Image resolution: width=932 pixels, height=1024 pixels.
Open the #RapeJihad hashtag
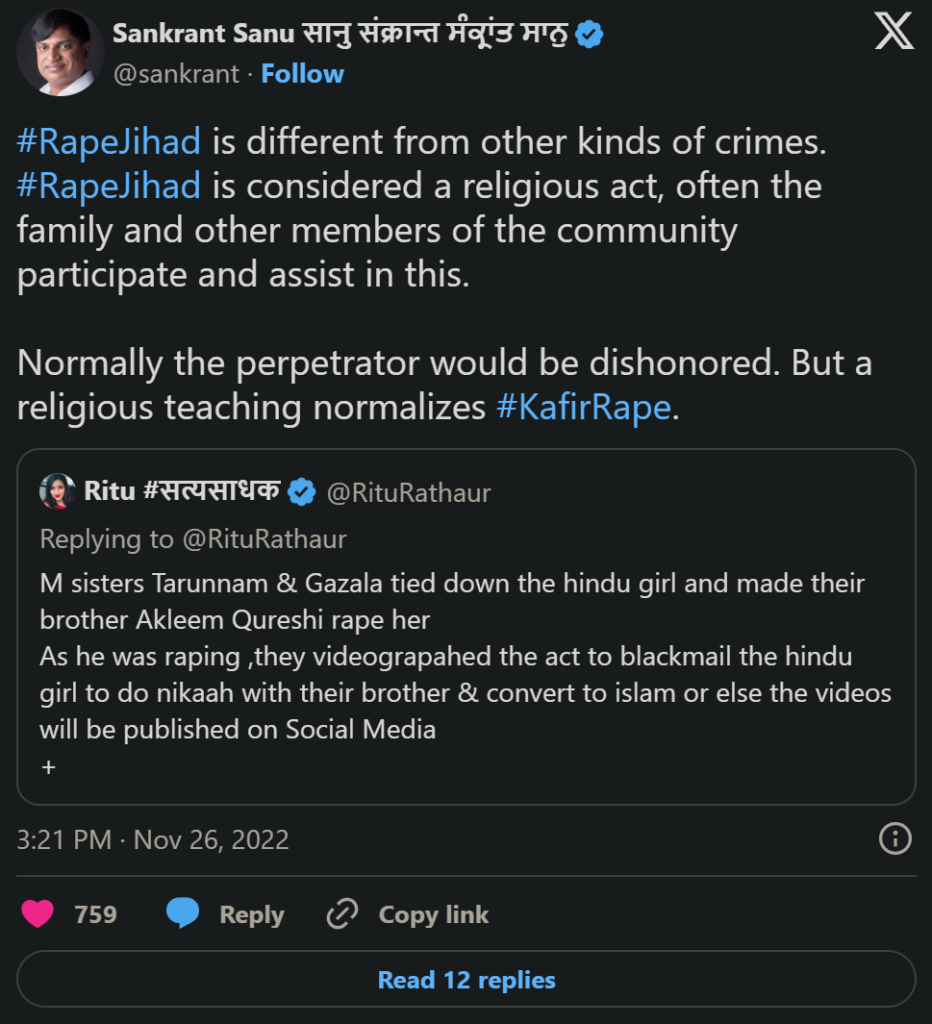106,142
